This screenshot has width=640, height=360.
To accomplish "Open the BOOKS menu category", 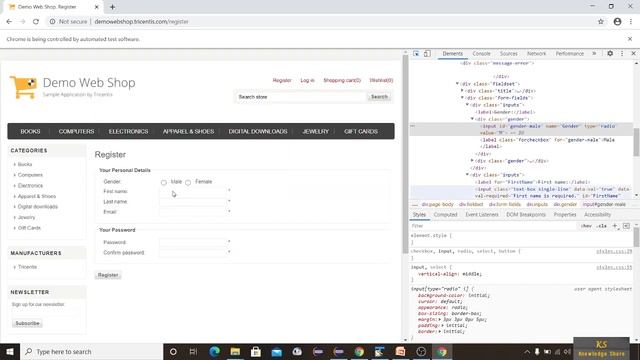I will 30,131.
